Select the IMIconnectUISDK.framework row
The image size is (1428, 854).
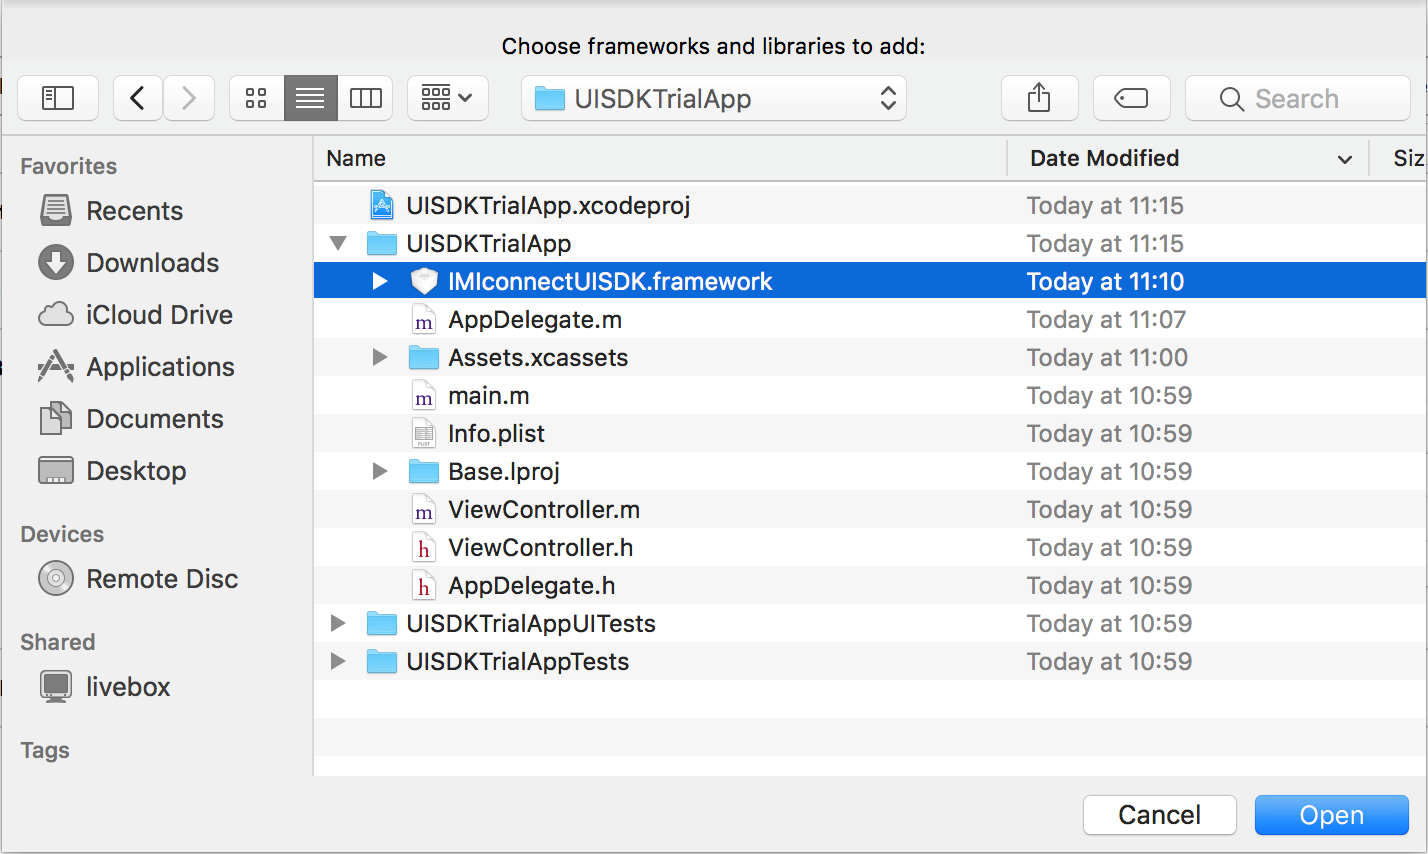tap(870, 281)
